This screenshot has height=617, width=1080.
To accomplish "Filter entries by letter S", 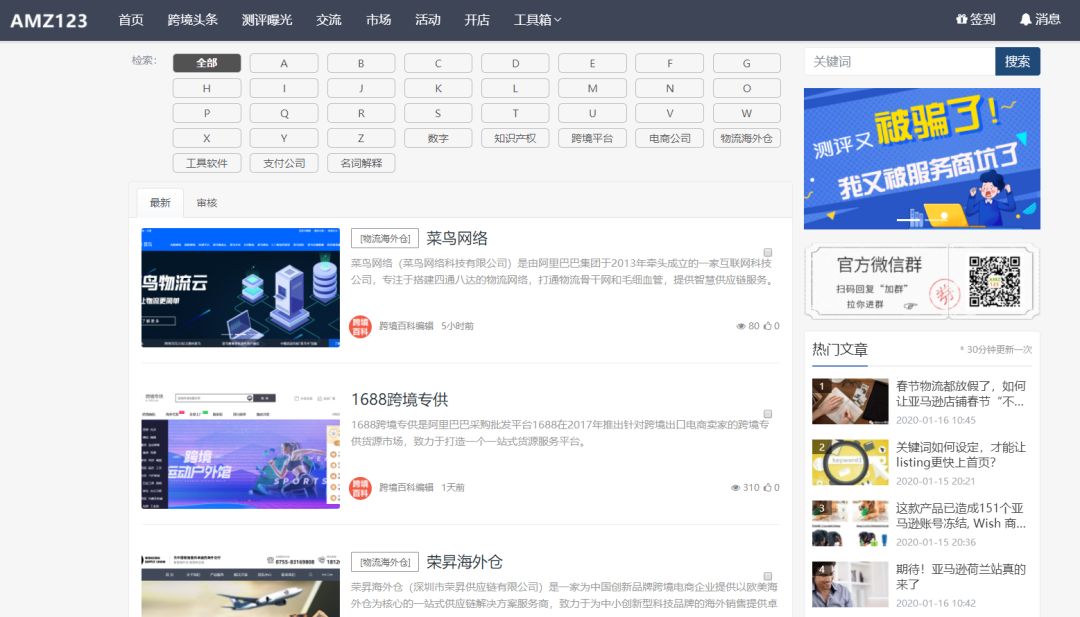I will click(438, 113).
